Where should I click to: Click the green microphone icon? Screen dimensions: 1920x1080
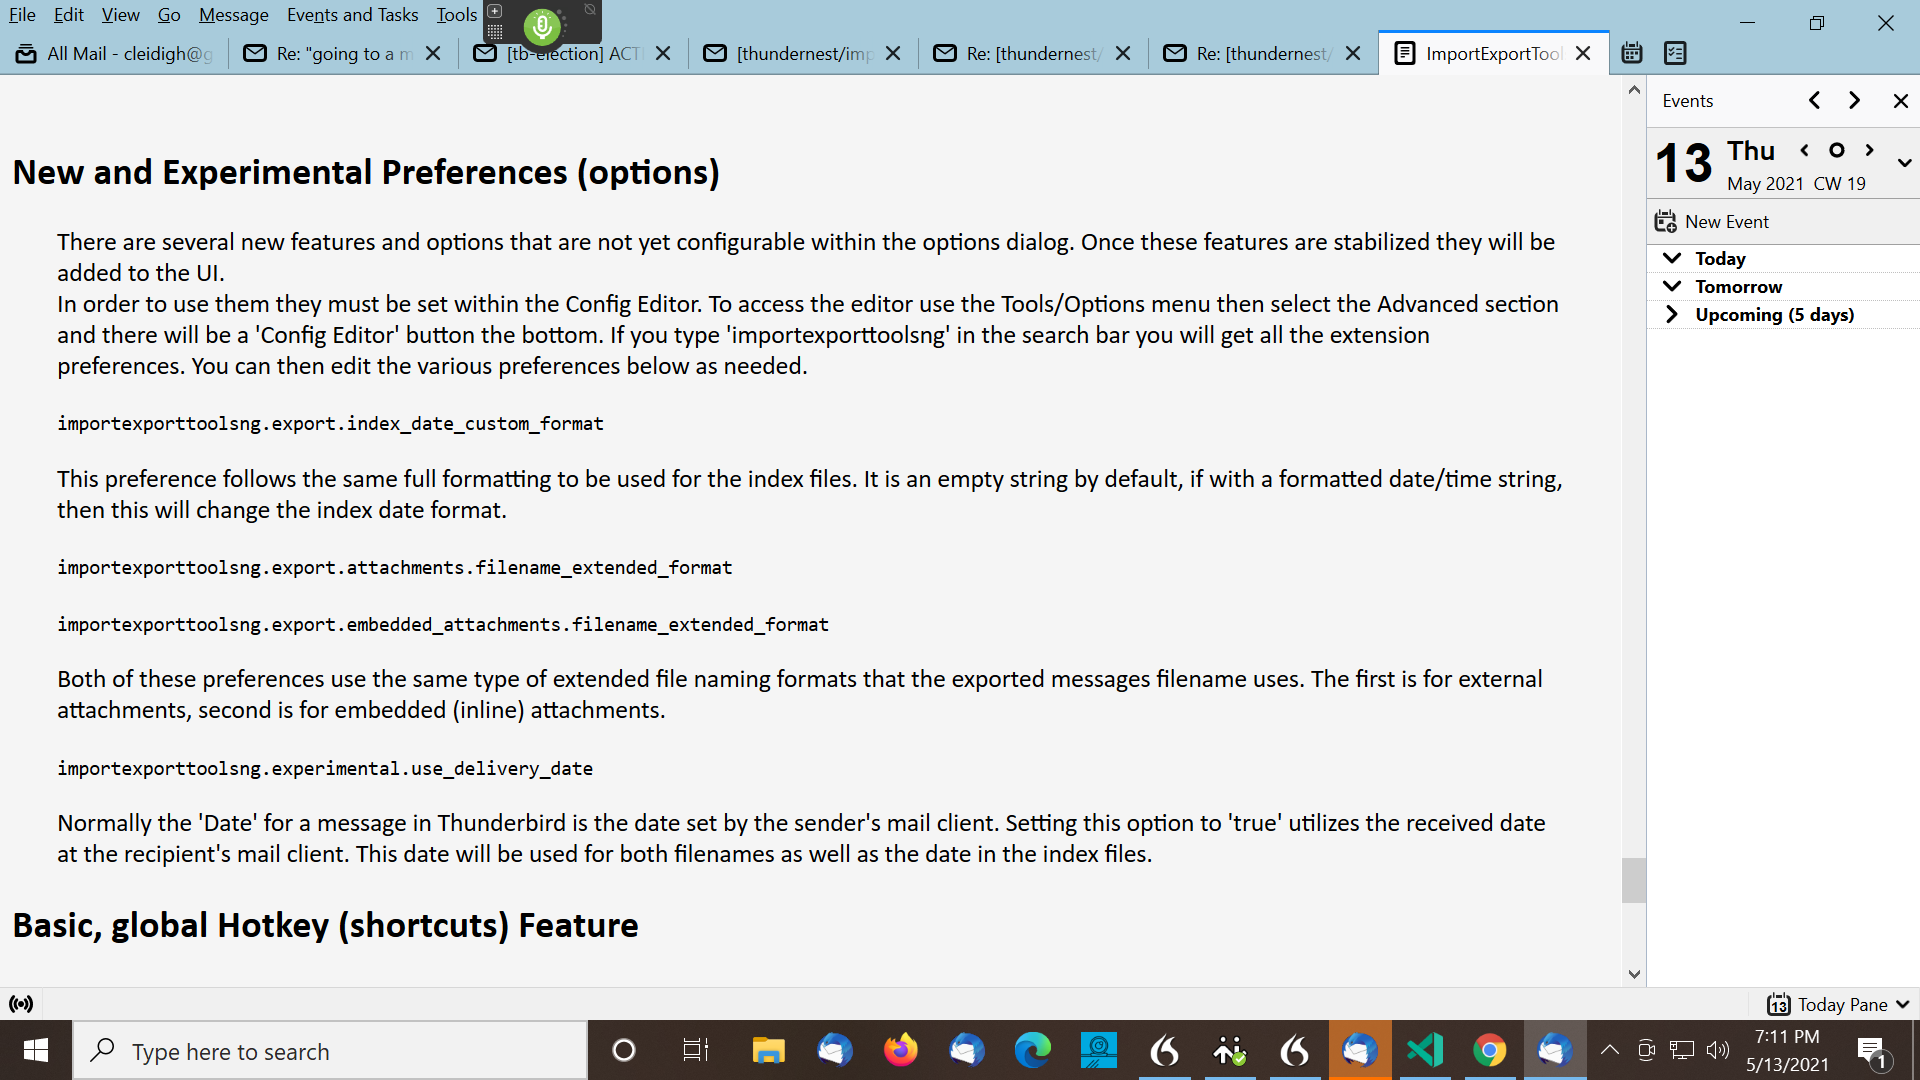542,26
